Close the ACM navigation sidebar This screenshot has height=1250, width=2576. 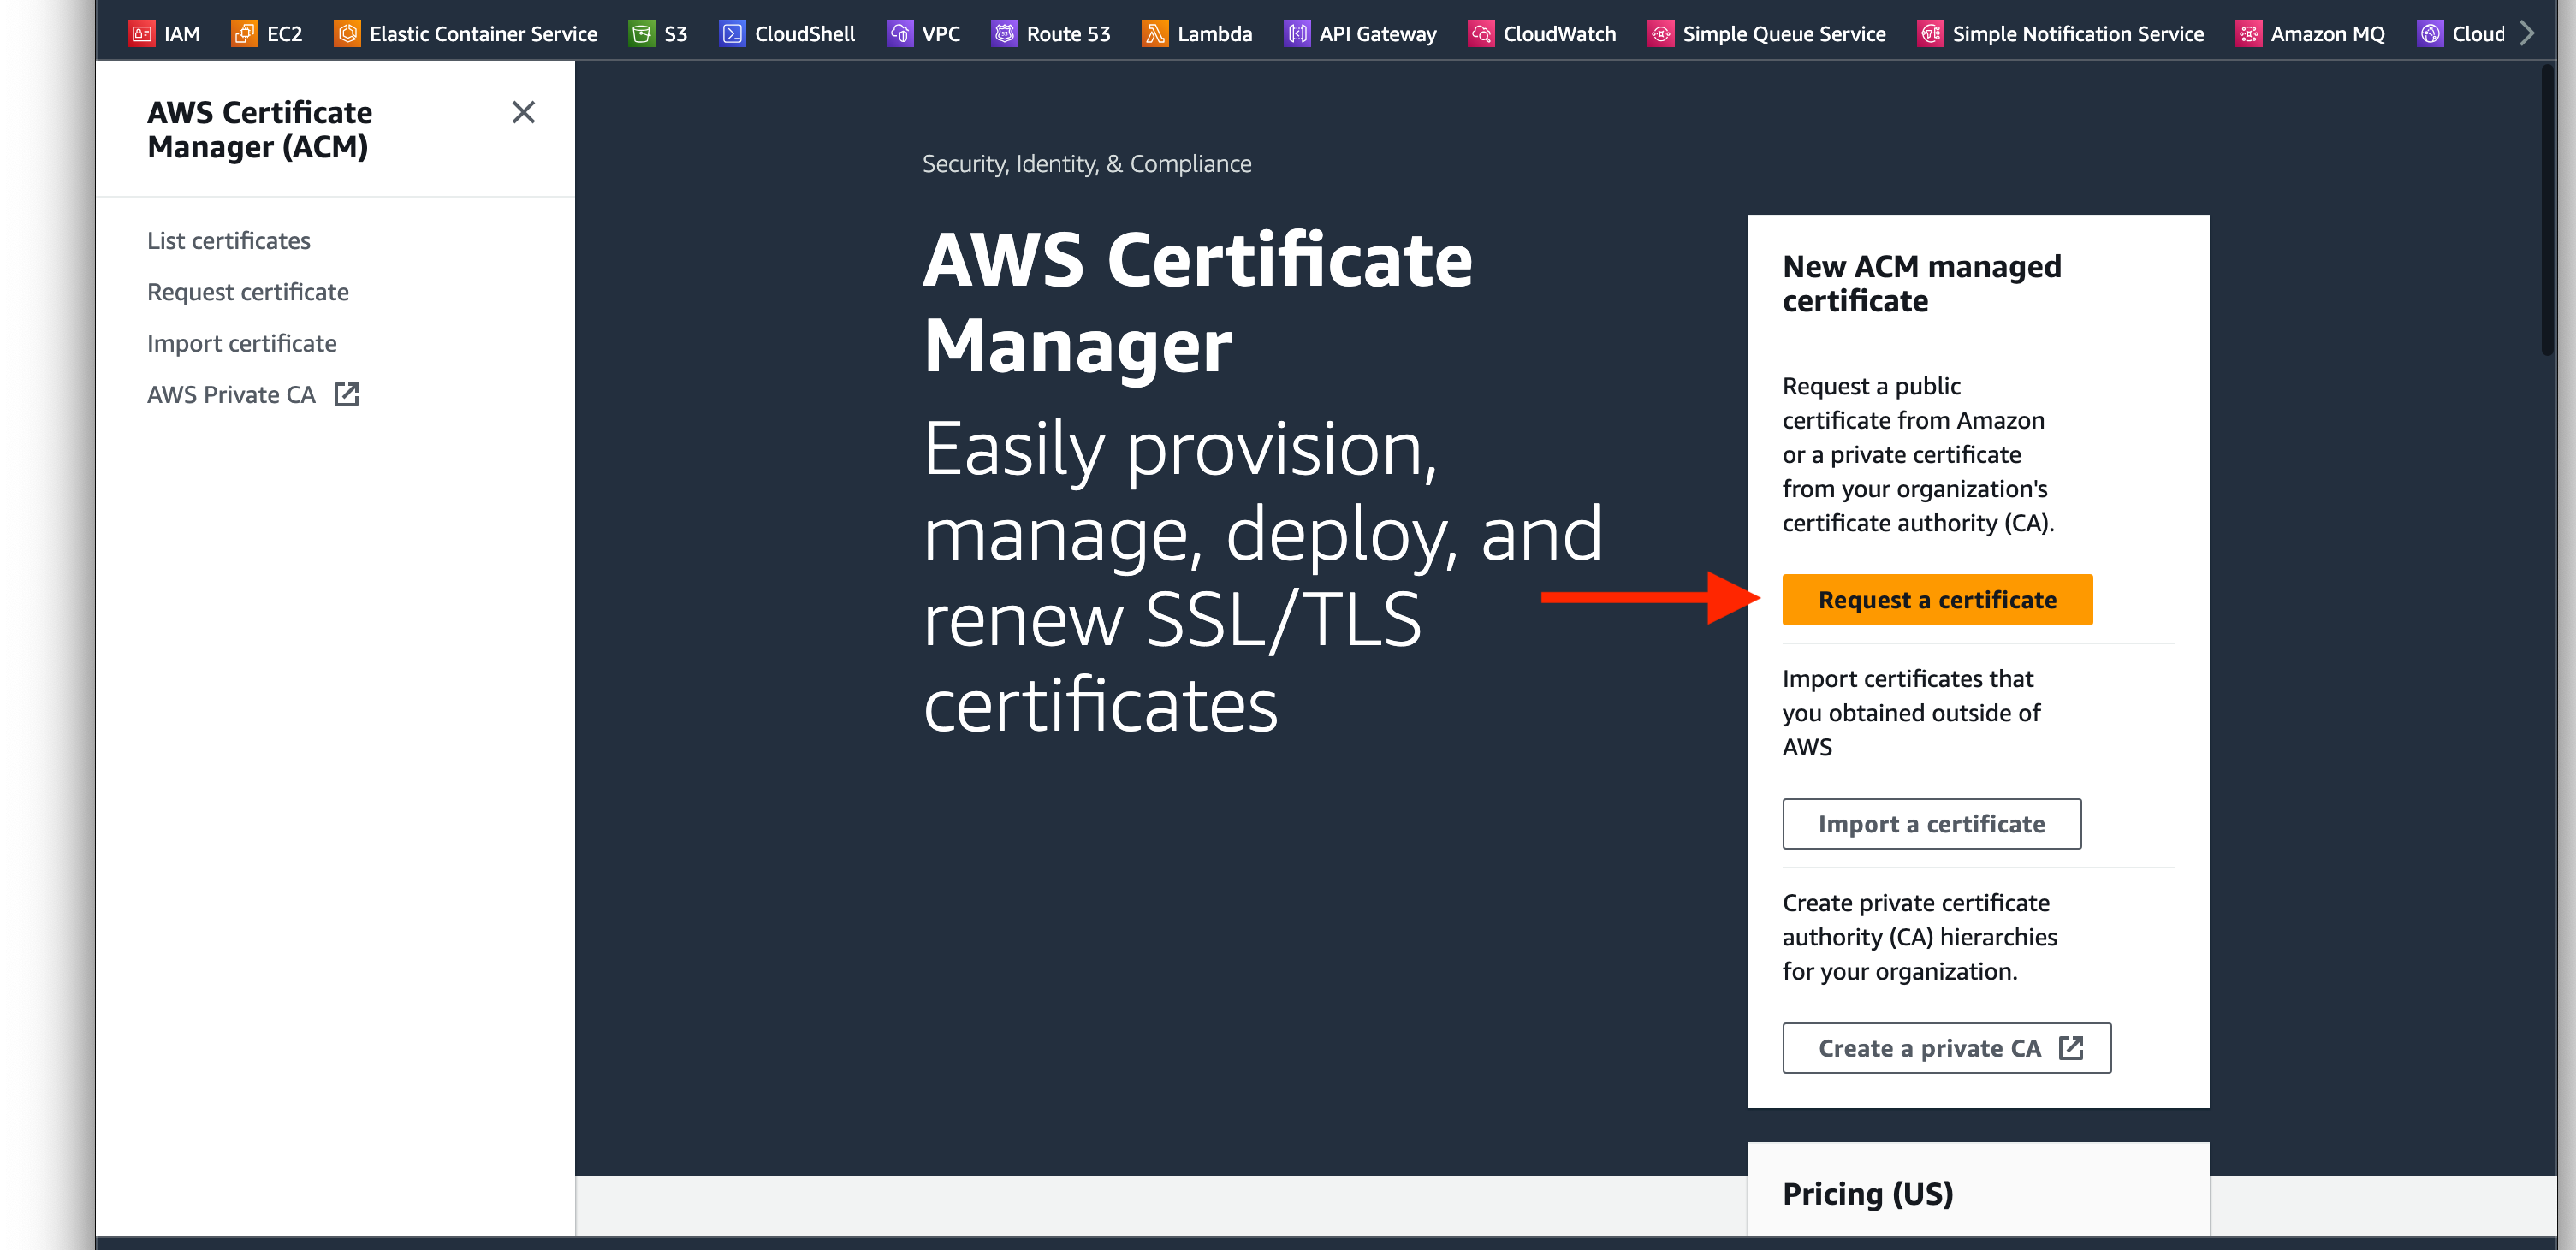523,112
